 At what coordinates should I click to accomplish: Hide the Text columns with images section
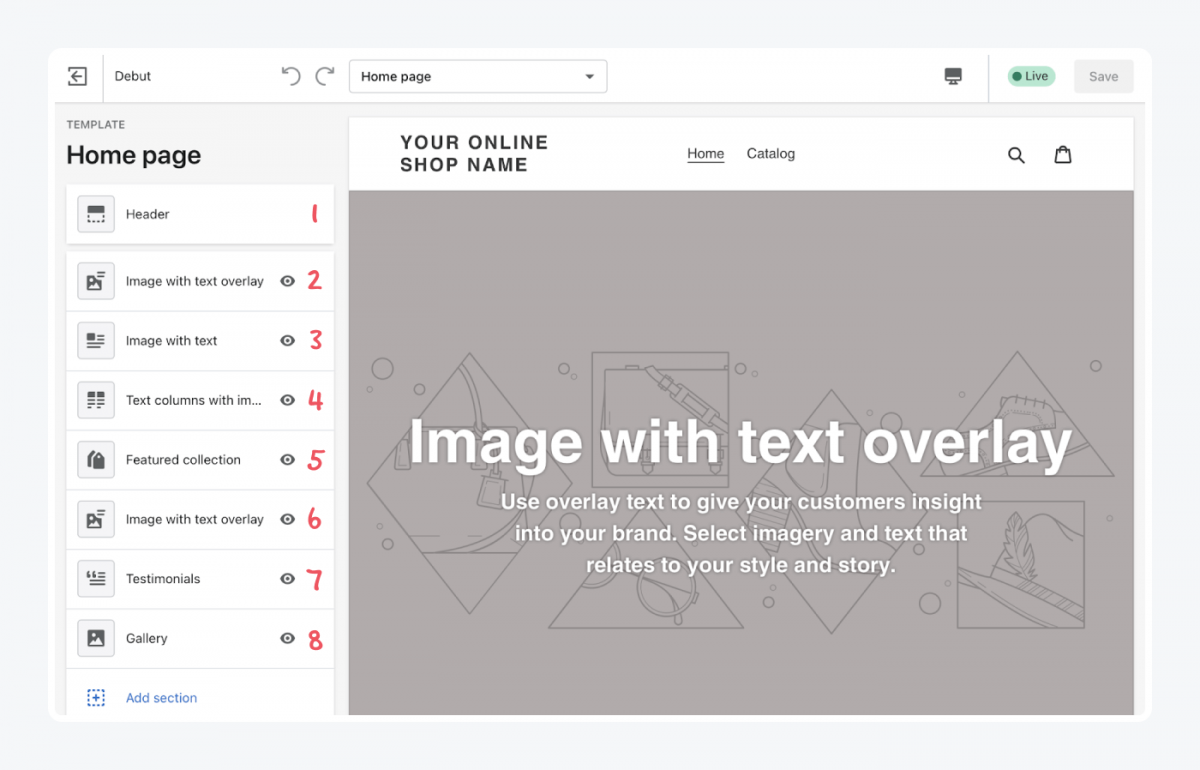click(288, 400)
